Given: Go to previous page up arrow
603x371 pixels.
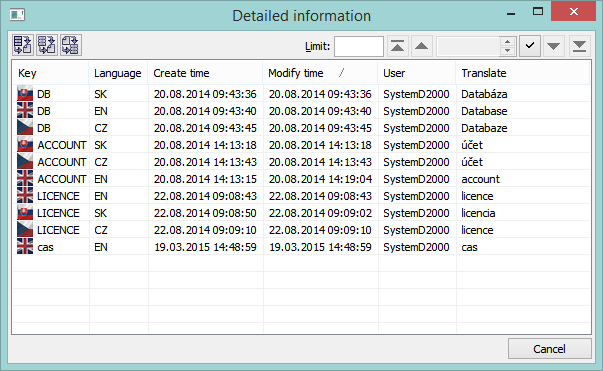Looking at the screenshot, I should click(x=421, y=46).
